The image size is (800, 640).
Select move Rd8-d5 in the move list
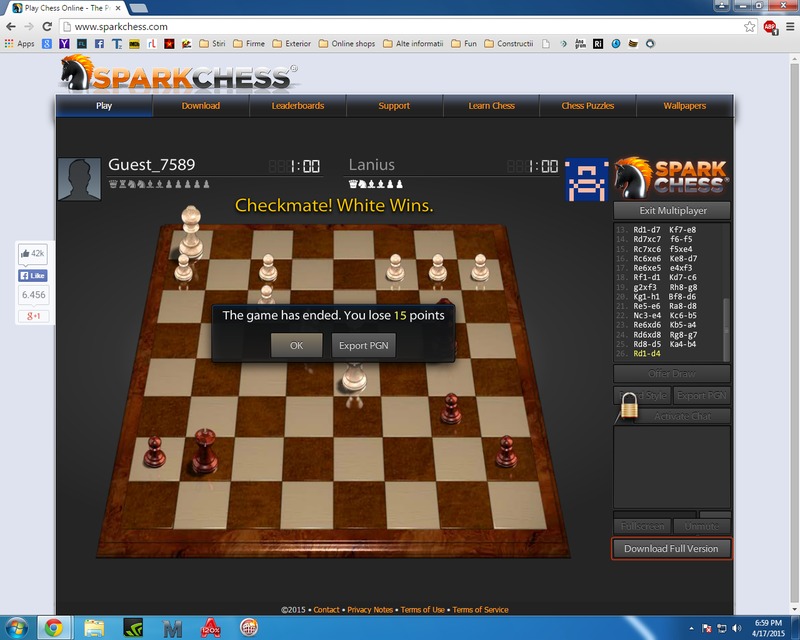[646, 344]
